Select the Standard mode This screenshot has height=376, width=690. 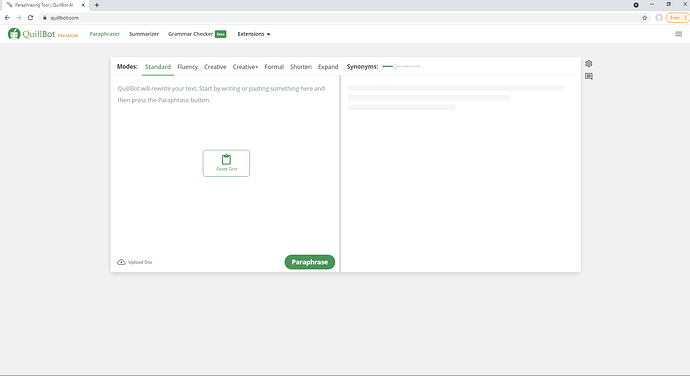coord(158,66)
